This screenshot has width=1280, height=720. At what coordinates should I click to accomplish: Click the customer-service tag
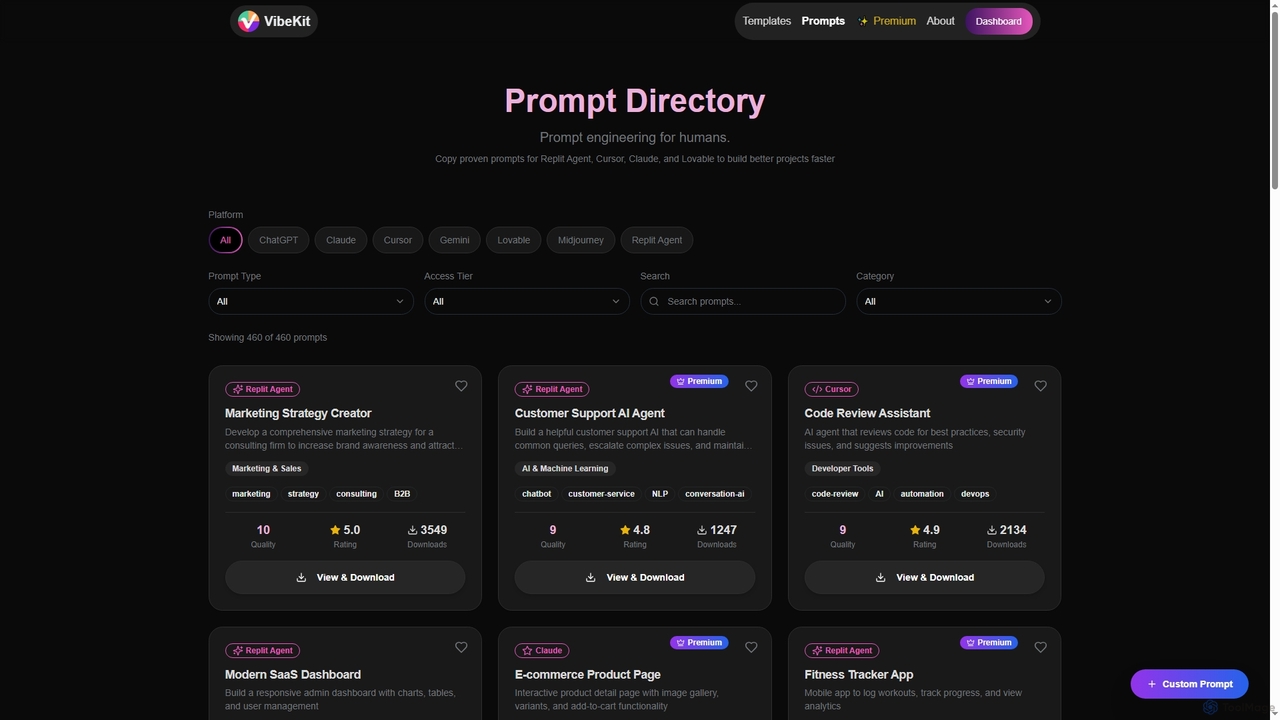tap(602, 494)
